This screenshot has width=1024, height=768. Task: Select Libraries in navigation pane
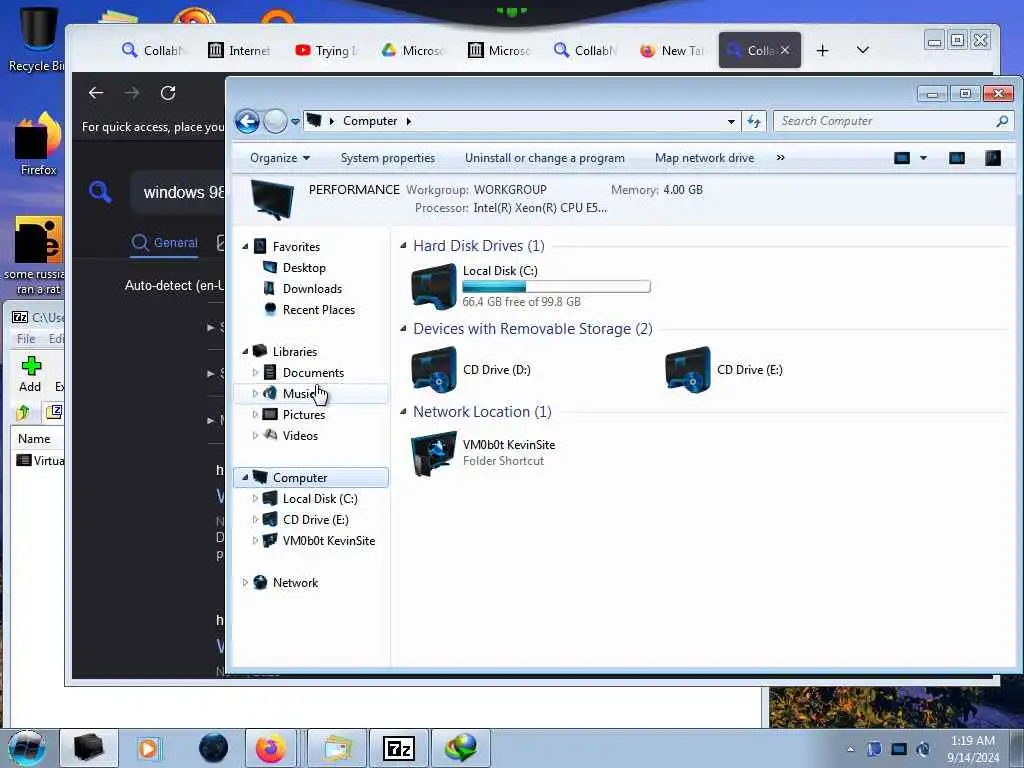tap(295, 351)
